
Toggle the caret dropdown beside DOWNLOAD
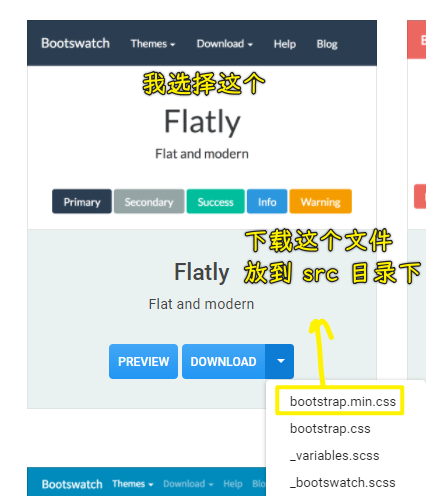pyautogui.click(x=280, y=361)
